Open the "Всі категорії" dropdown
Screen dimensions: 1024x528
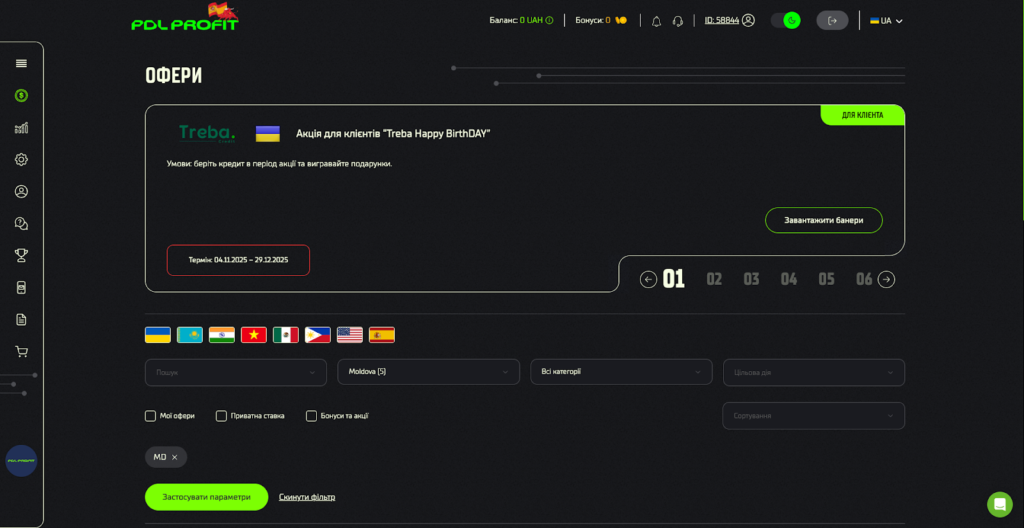point(620,372)
